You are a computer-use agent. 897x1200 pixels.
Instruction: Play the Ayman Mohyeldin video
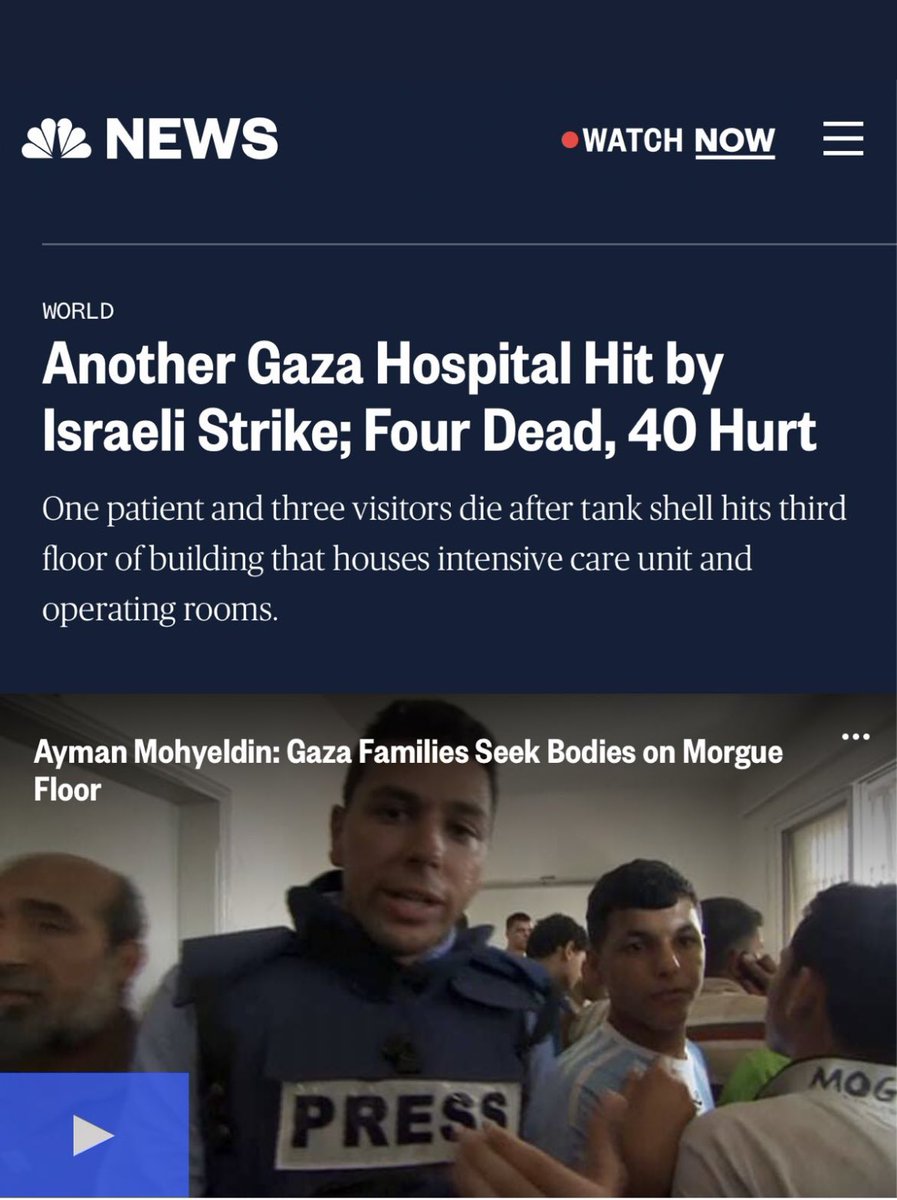(x=94, y=1136)
